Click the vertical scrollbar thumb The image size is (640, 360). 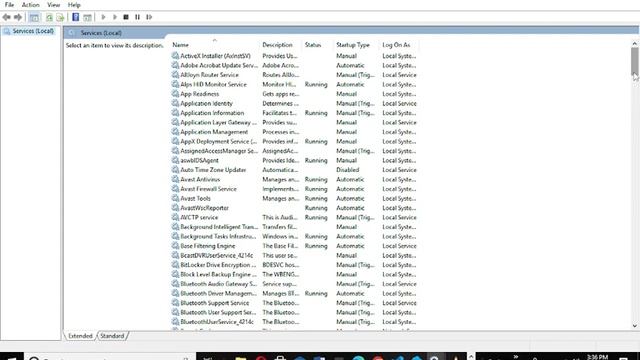click(635, 61)
